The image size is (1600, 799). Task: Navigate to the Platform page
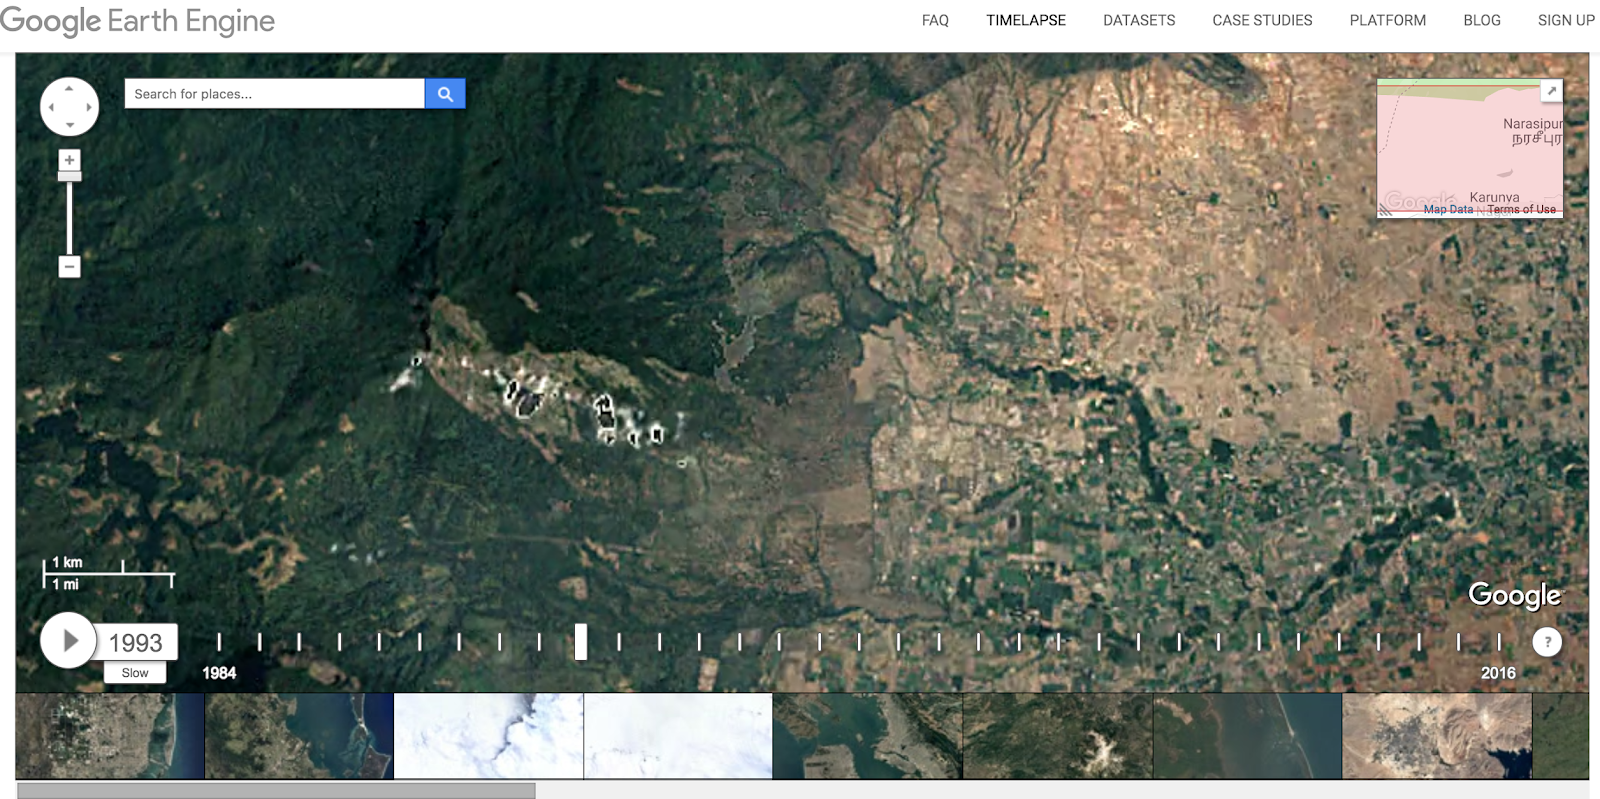click(x=1388, y=20)
